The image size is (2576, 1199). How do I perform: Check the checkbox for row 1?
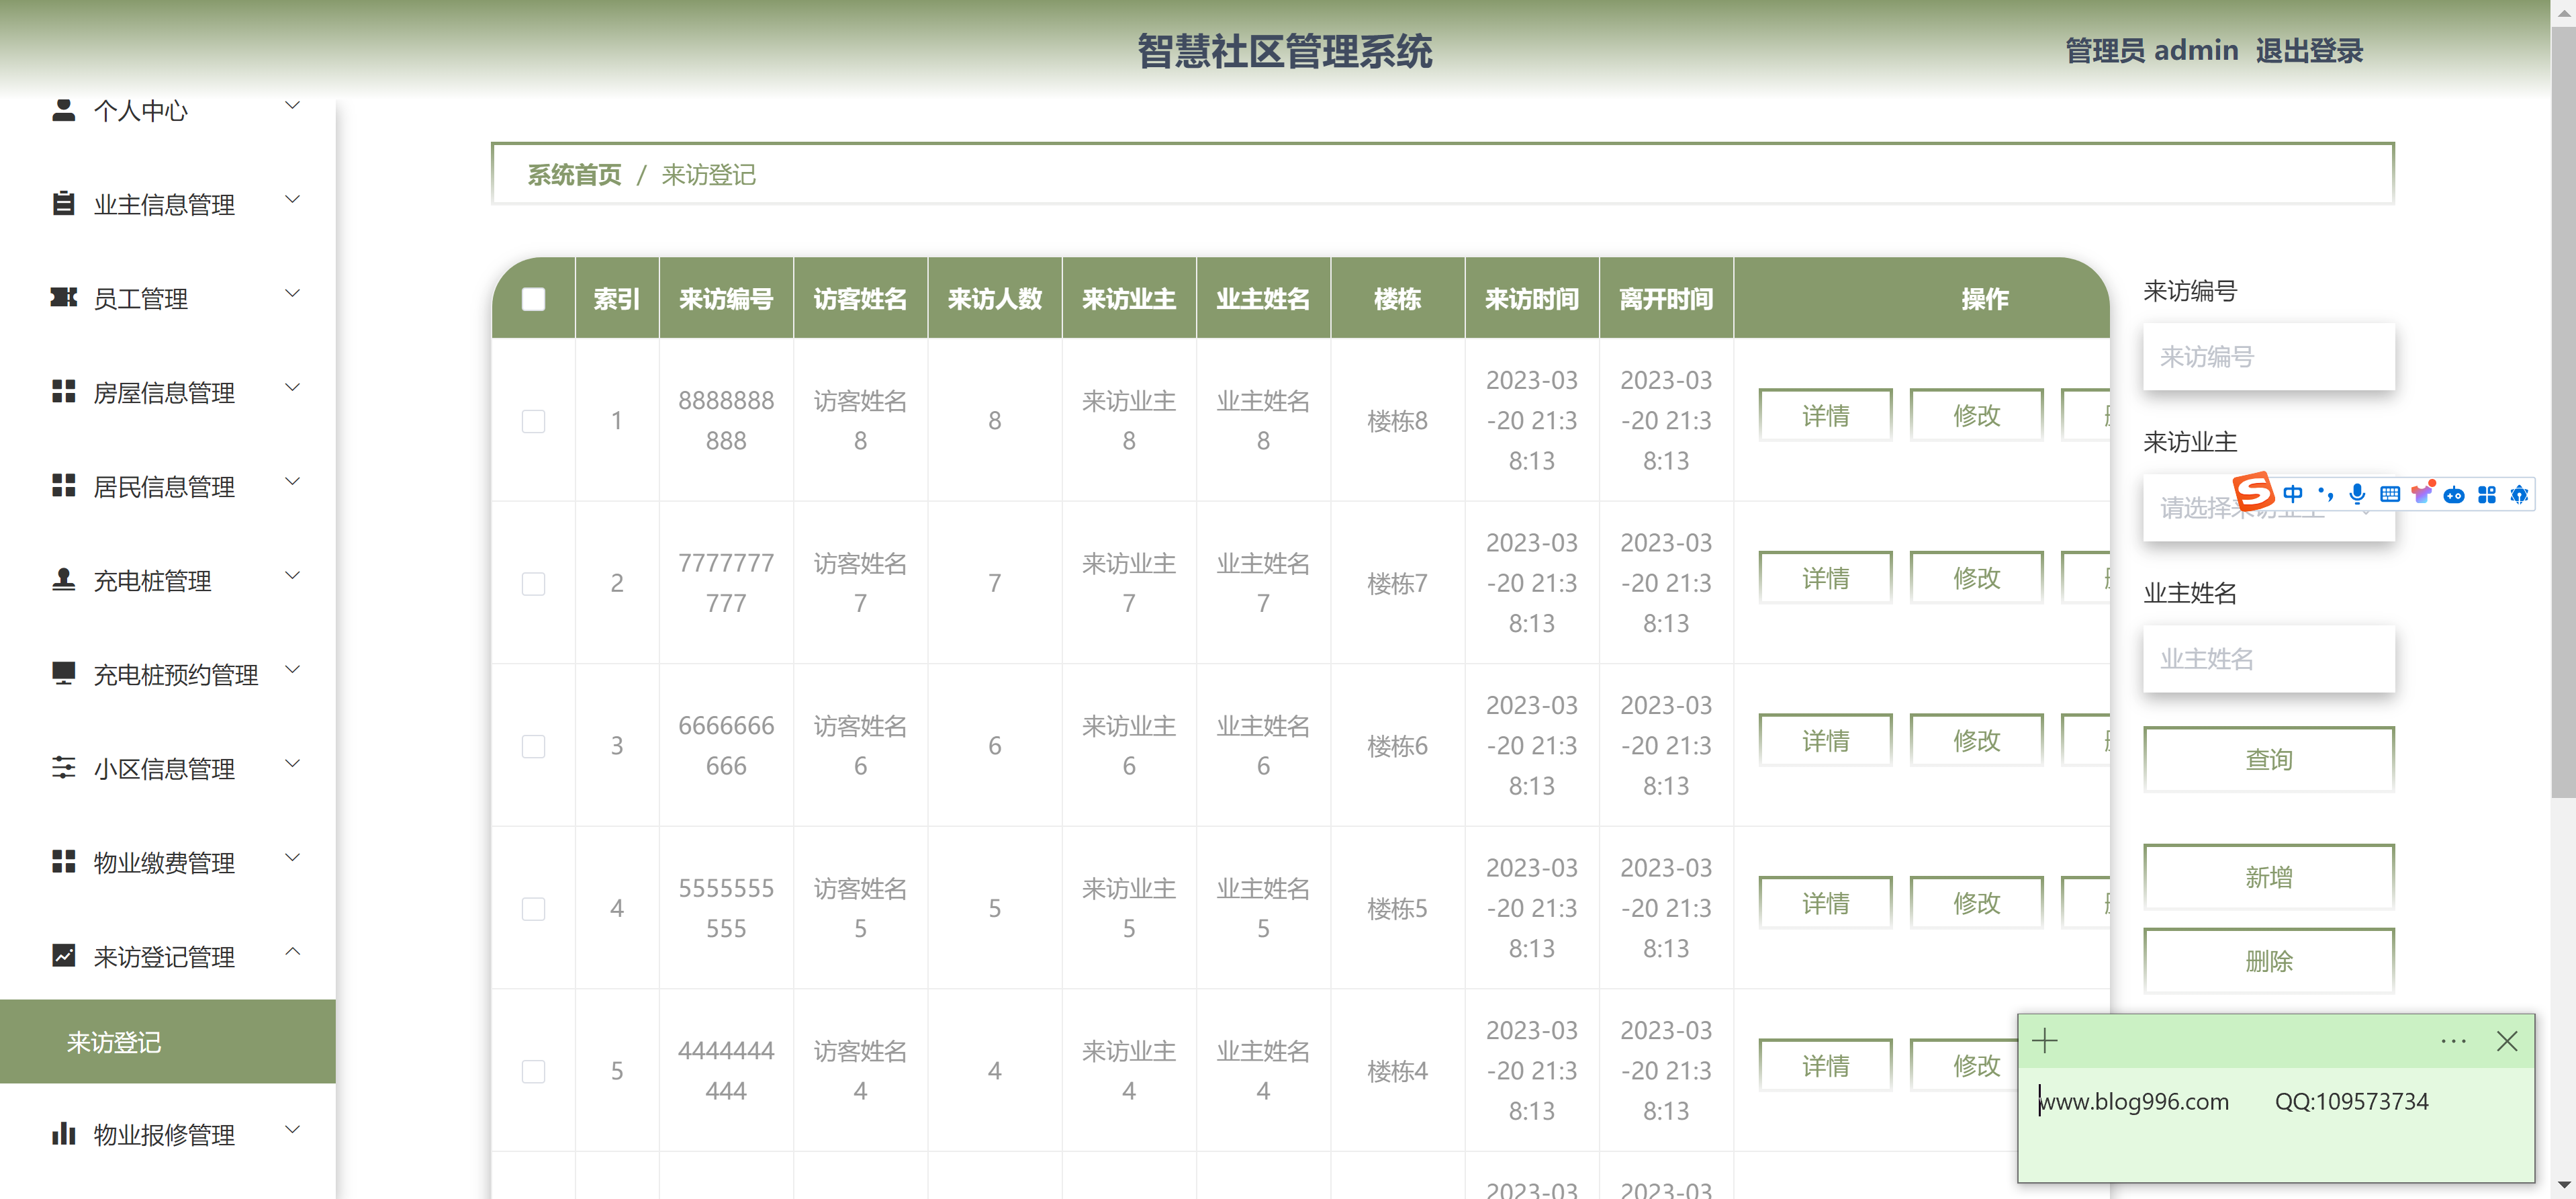[x=533, y=421]
